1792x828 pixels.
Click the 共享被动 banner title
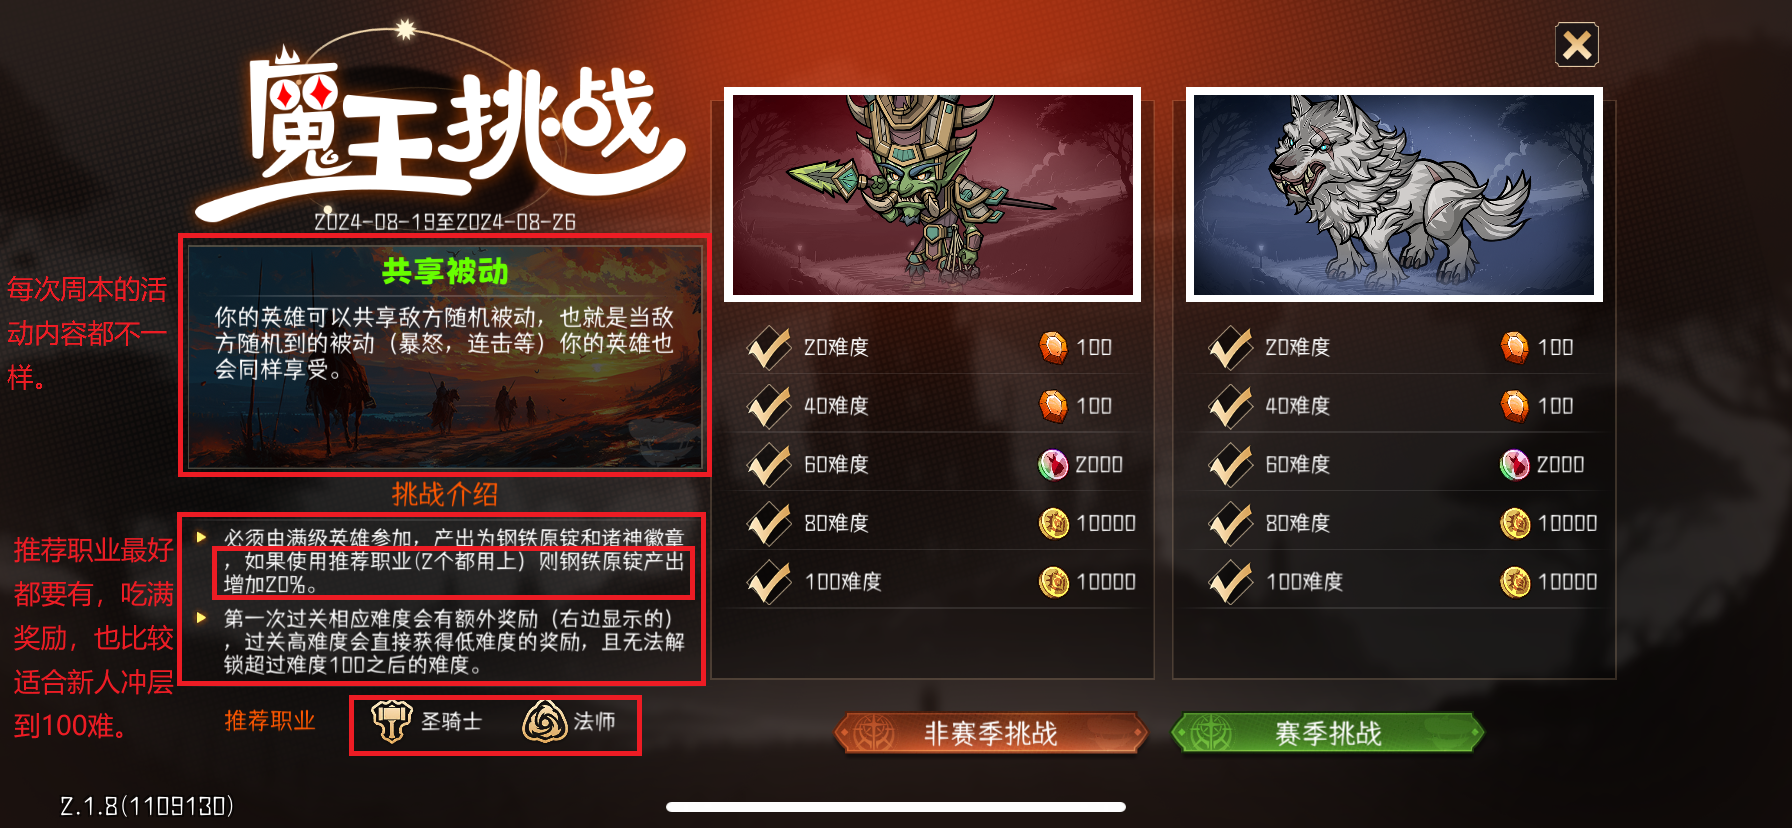tap(445, 272)
